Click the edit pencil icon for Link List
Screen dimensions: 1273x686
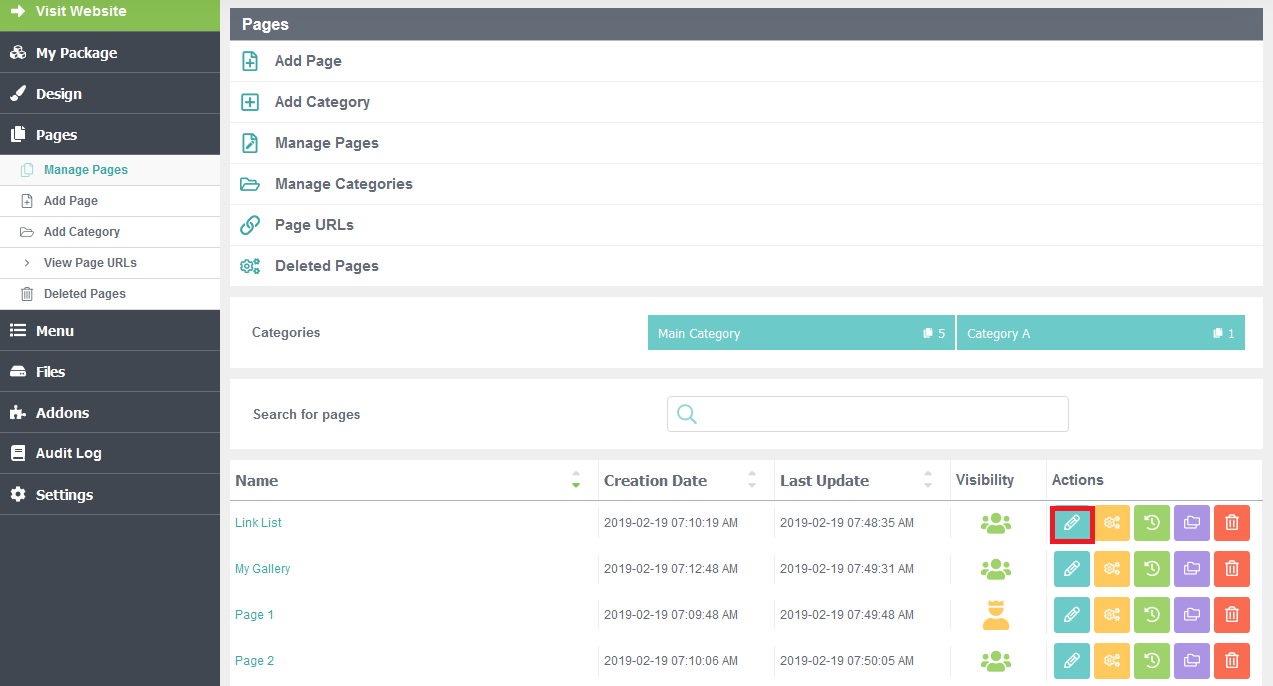pos(1071,523)
